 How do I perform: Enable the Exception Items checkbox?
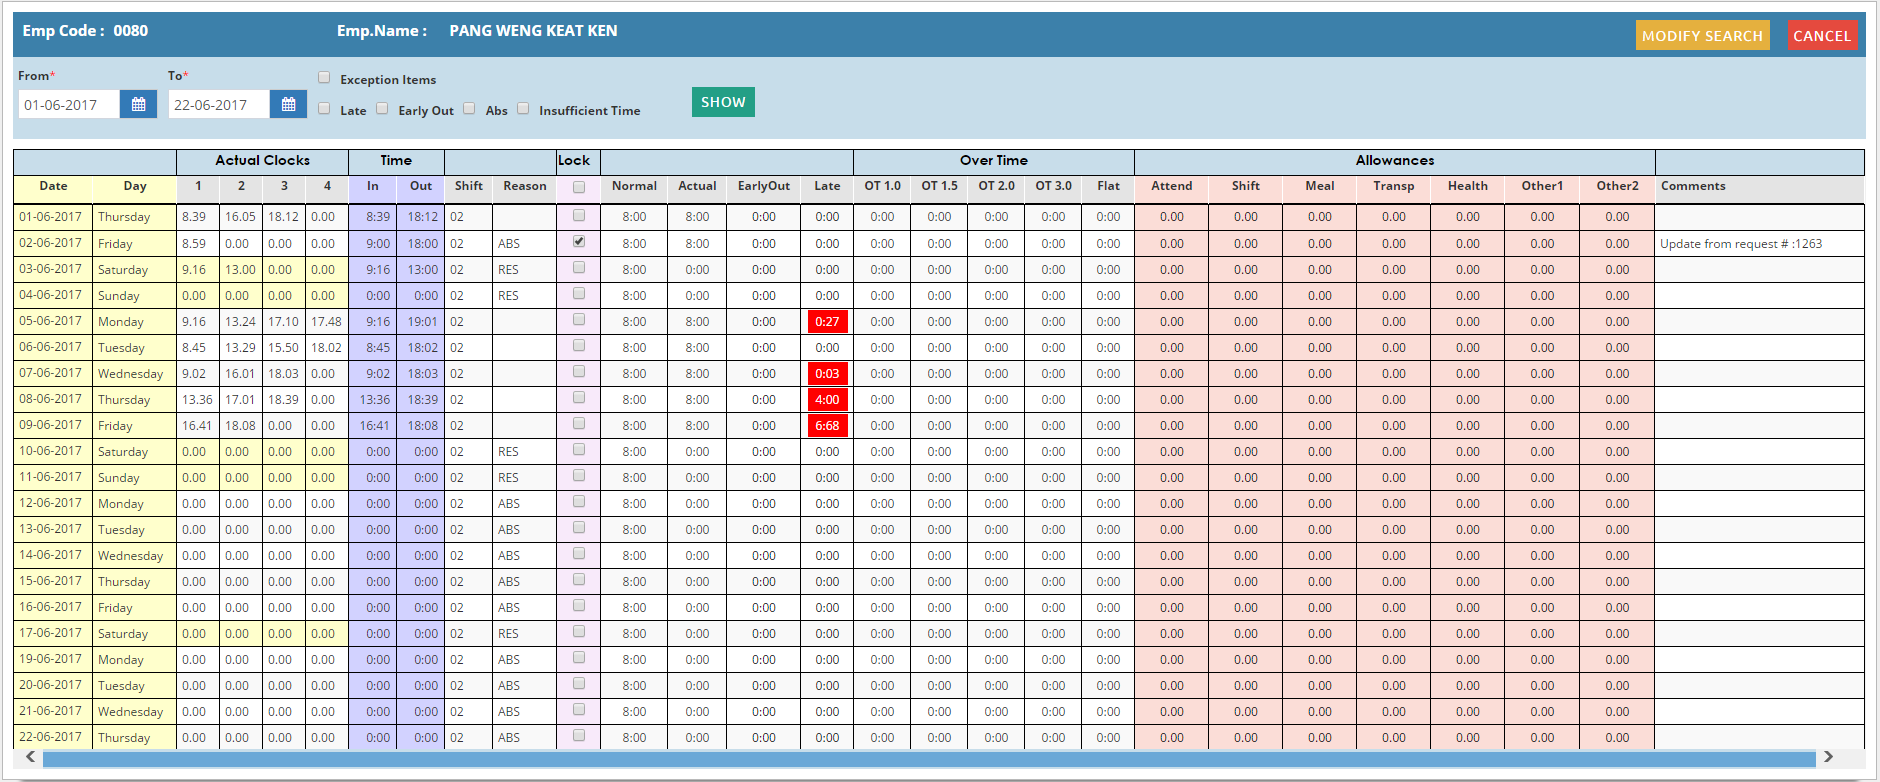tap(324, 78)
